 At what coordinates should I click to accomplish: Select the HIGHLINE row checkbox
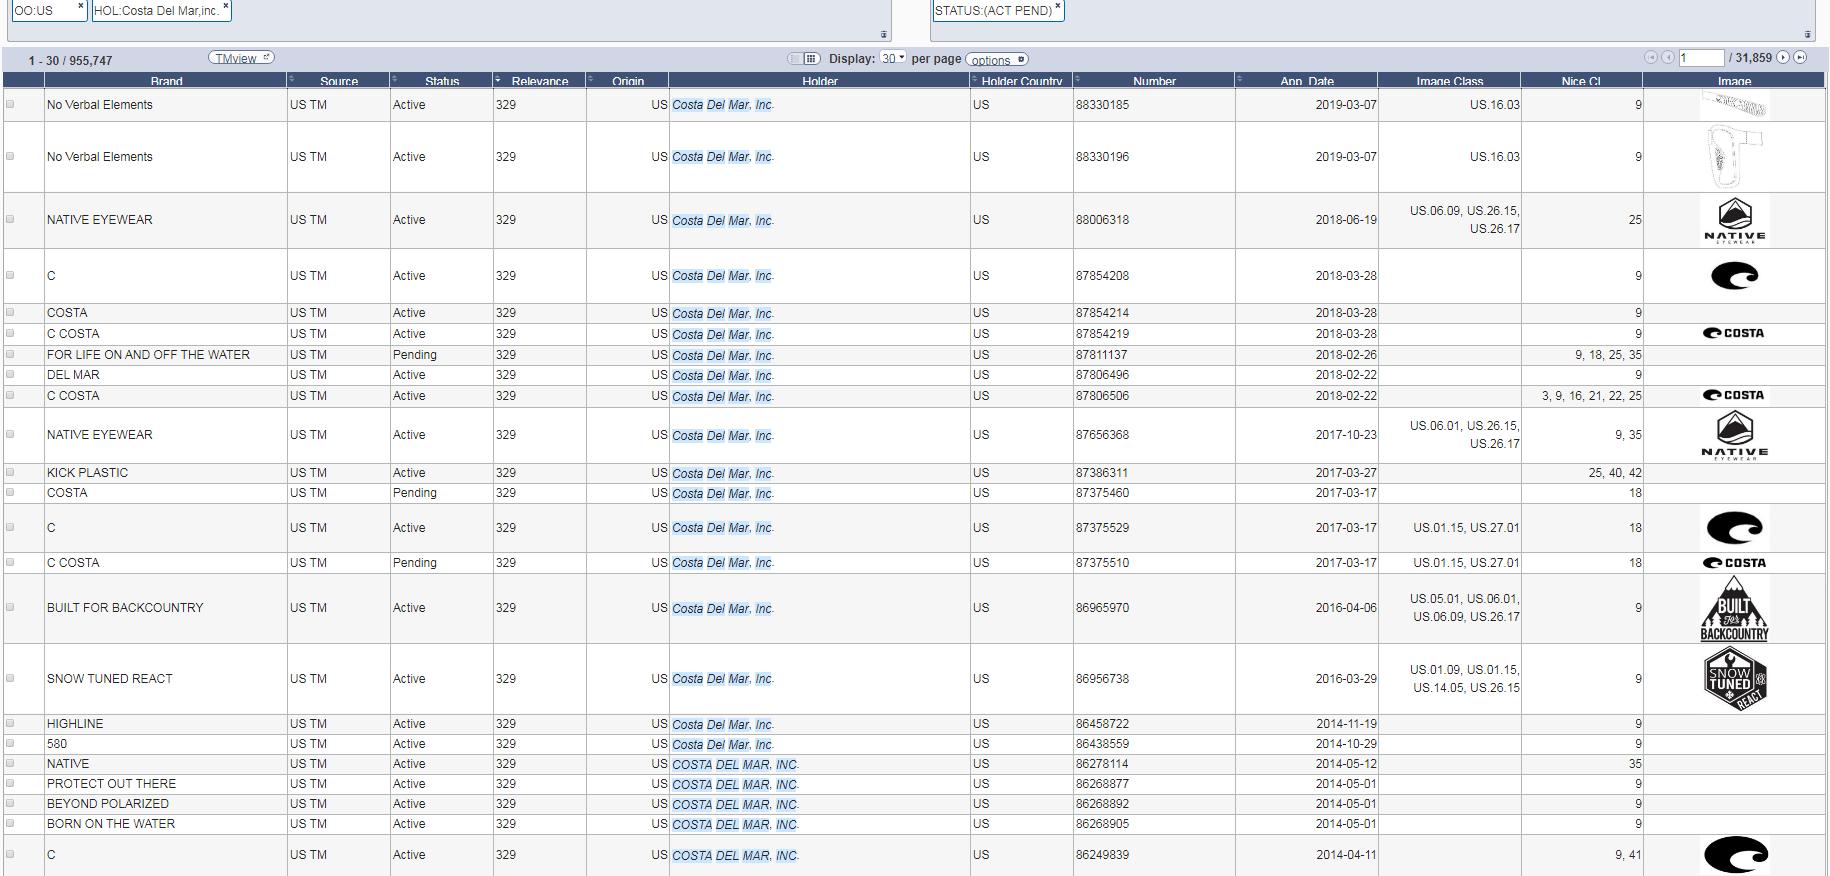[x=11, y=723]
